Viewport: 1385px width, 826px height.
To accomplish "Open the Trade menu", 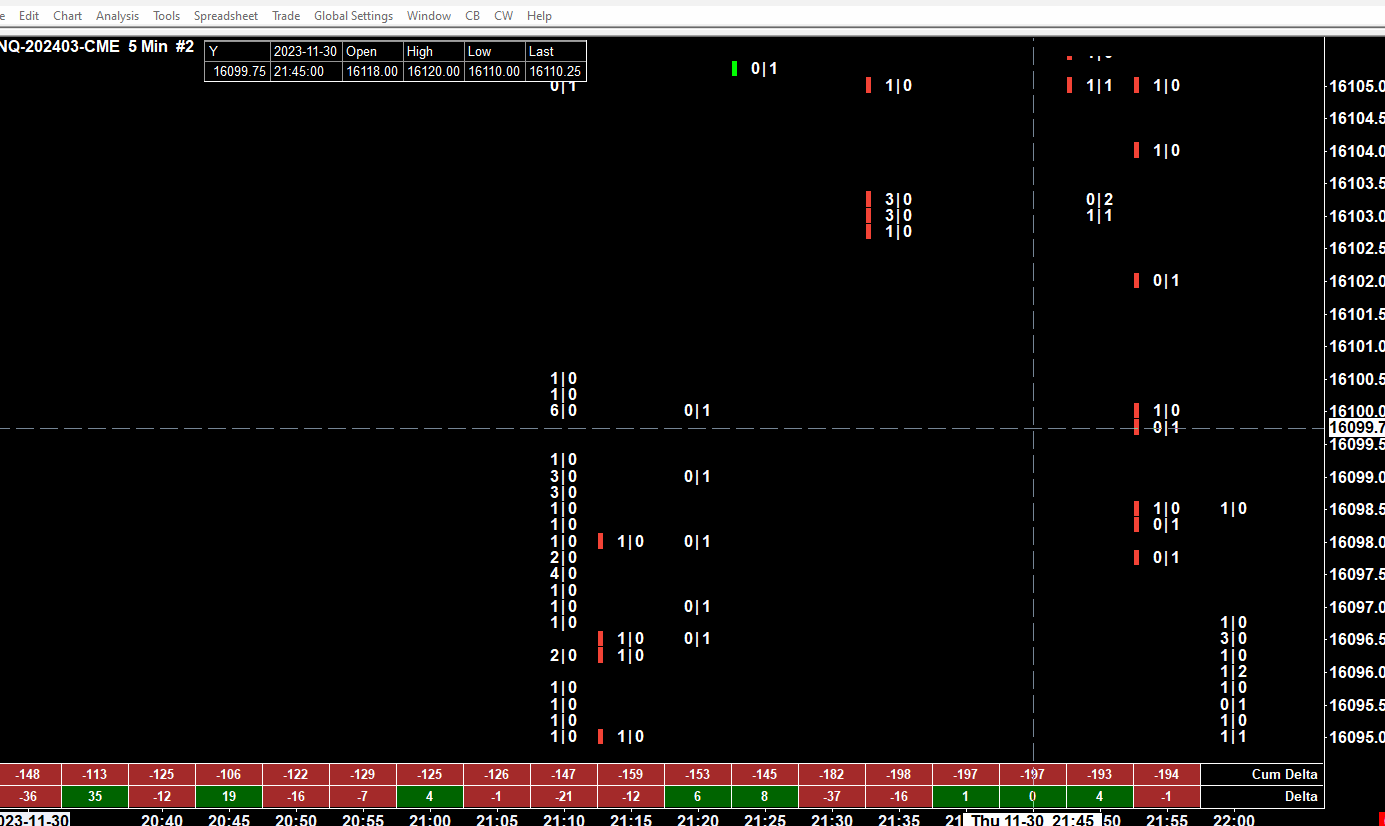I will click(x=286, y=16).
